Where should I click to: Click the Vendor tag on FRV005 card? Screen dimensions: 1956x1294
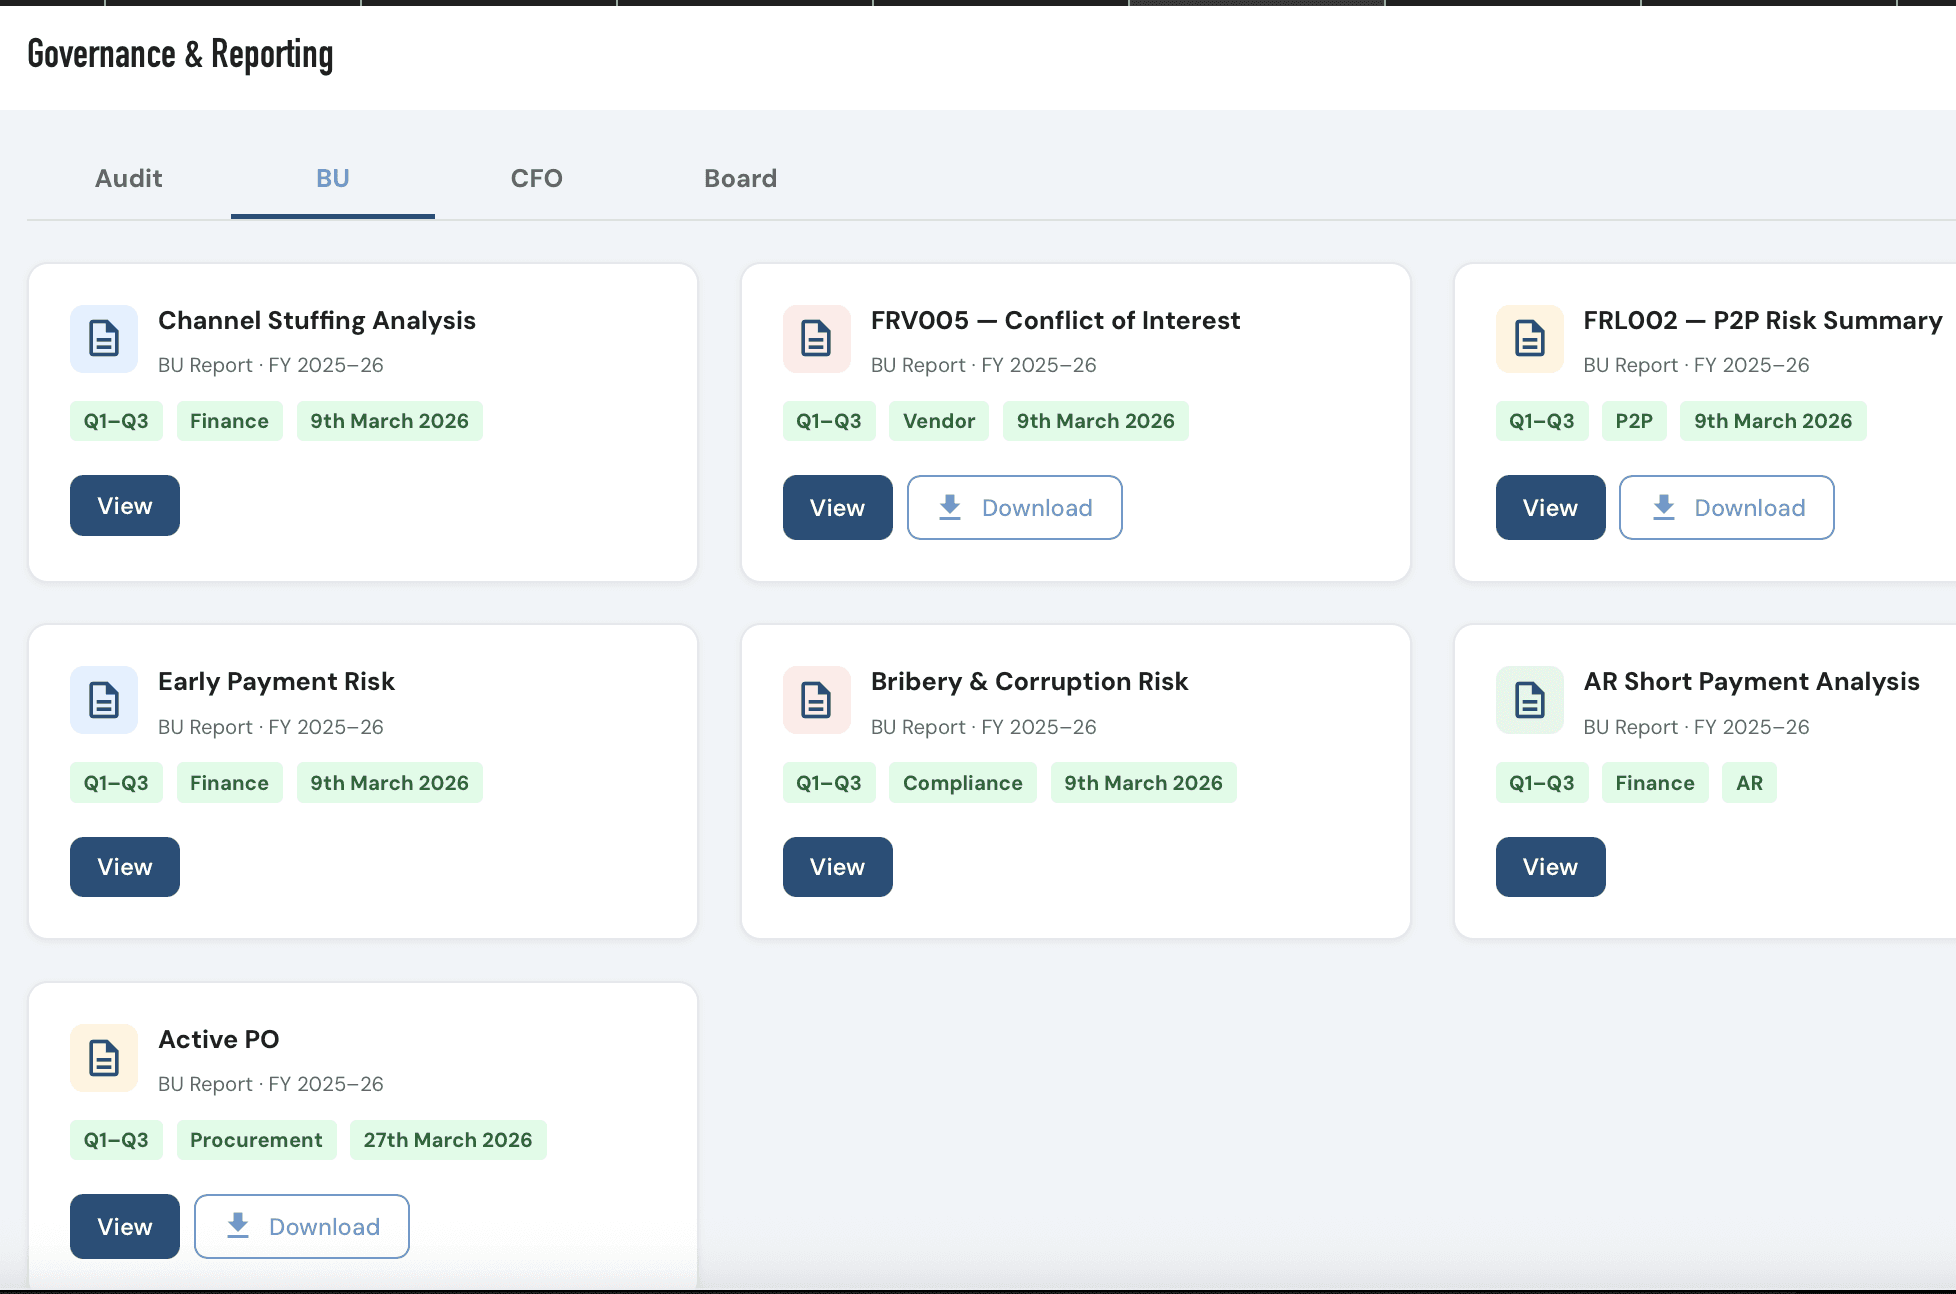click(938, 421)
